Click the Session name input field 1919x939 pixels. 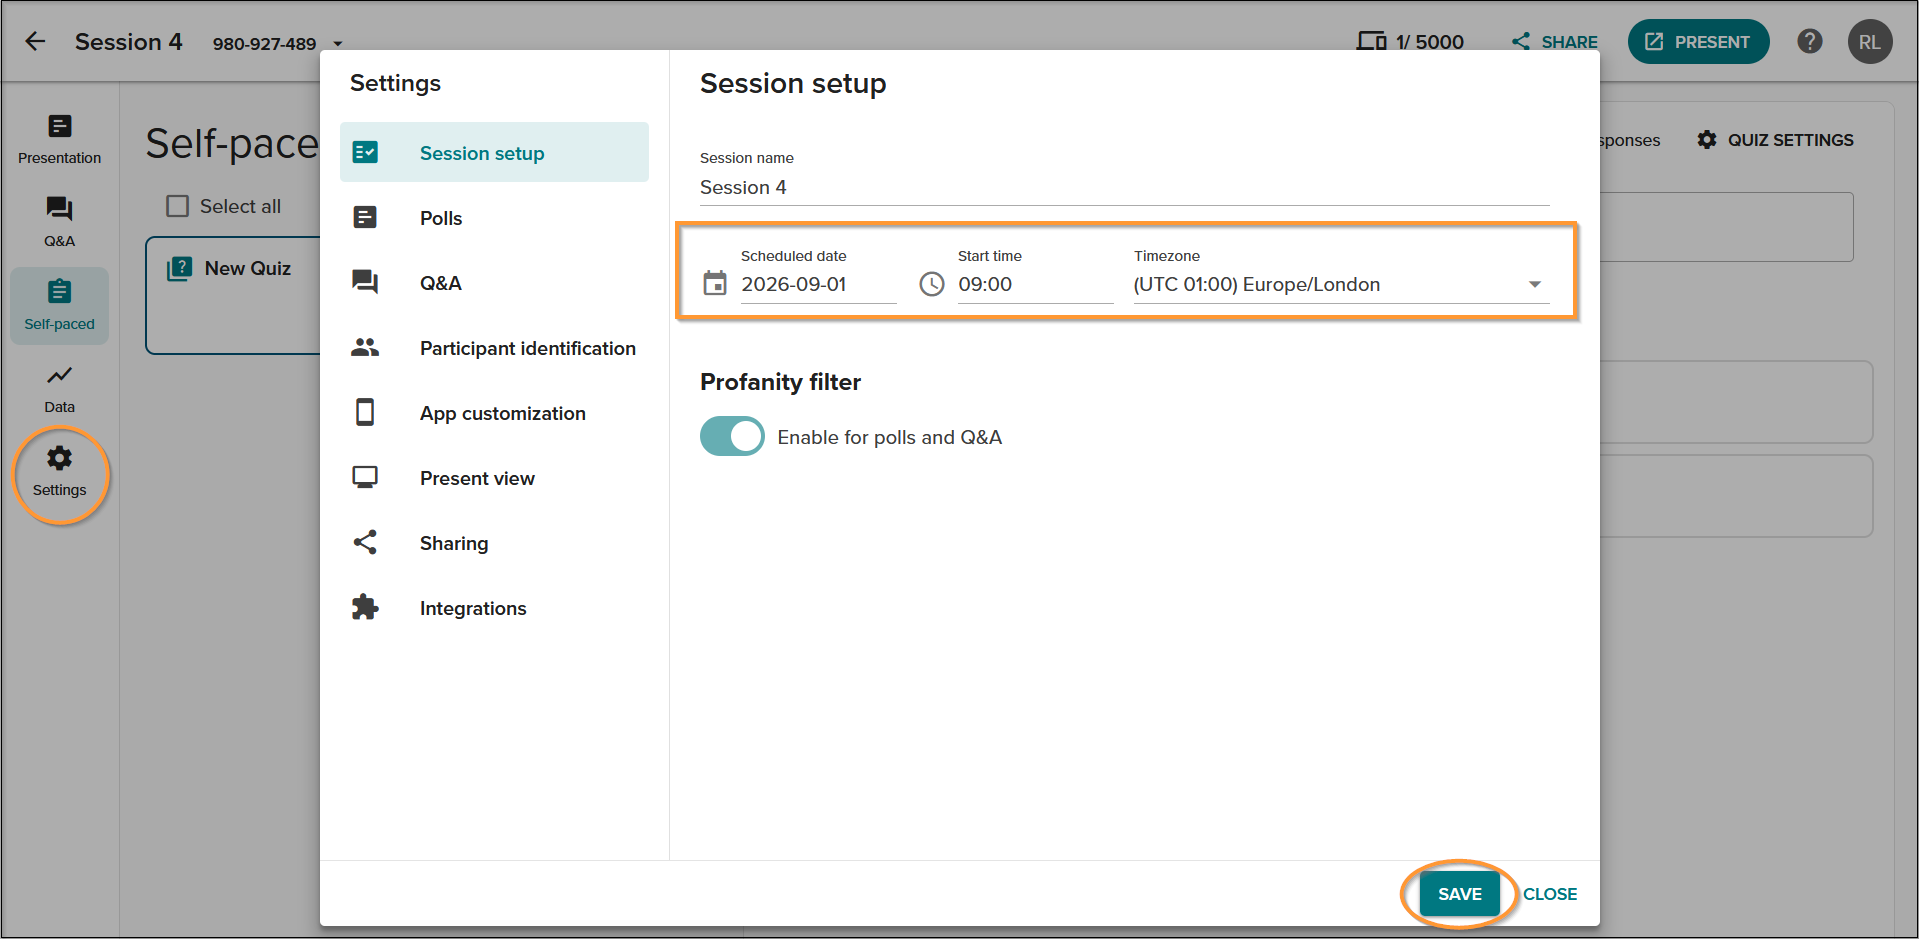coord(1124,188)
